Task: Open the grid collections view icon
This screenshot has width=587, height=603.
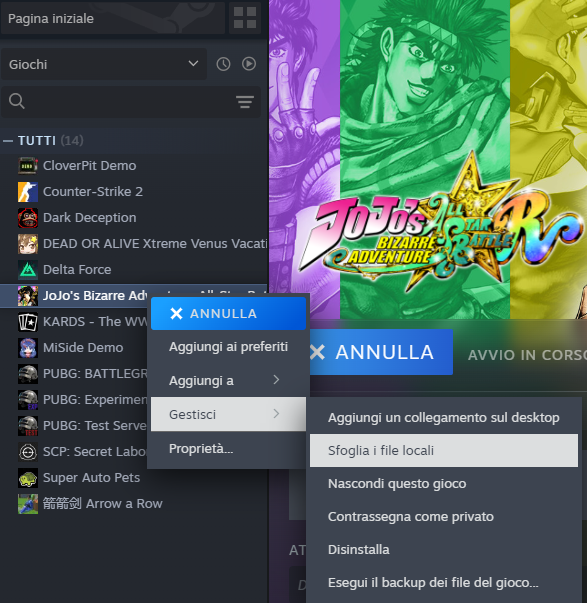Action: coord(245,18)
